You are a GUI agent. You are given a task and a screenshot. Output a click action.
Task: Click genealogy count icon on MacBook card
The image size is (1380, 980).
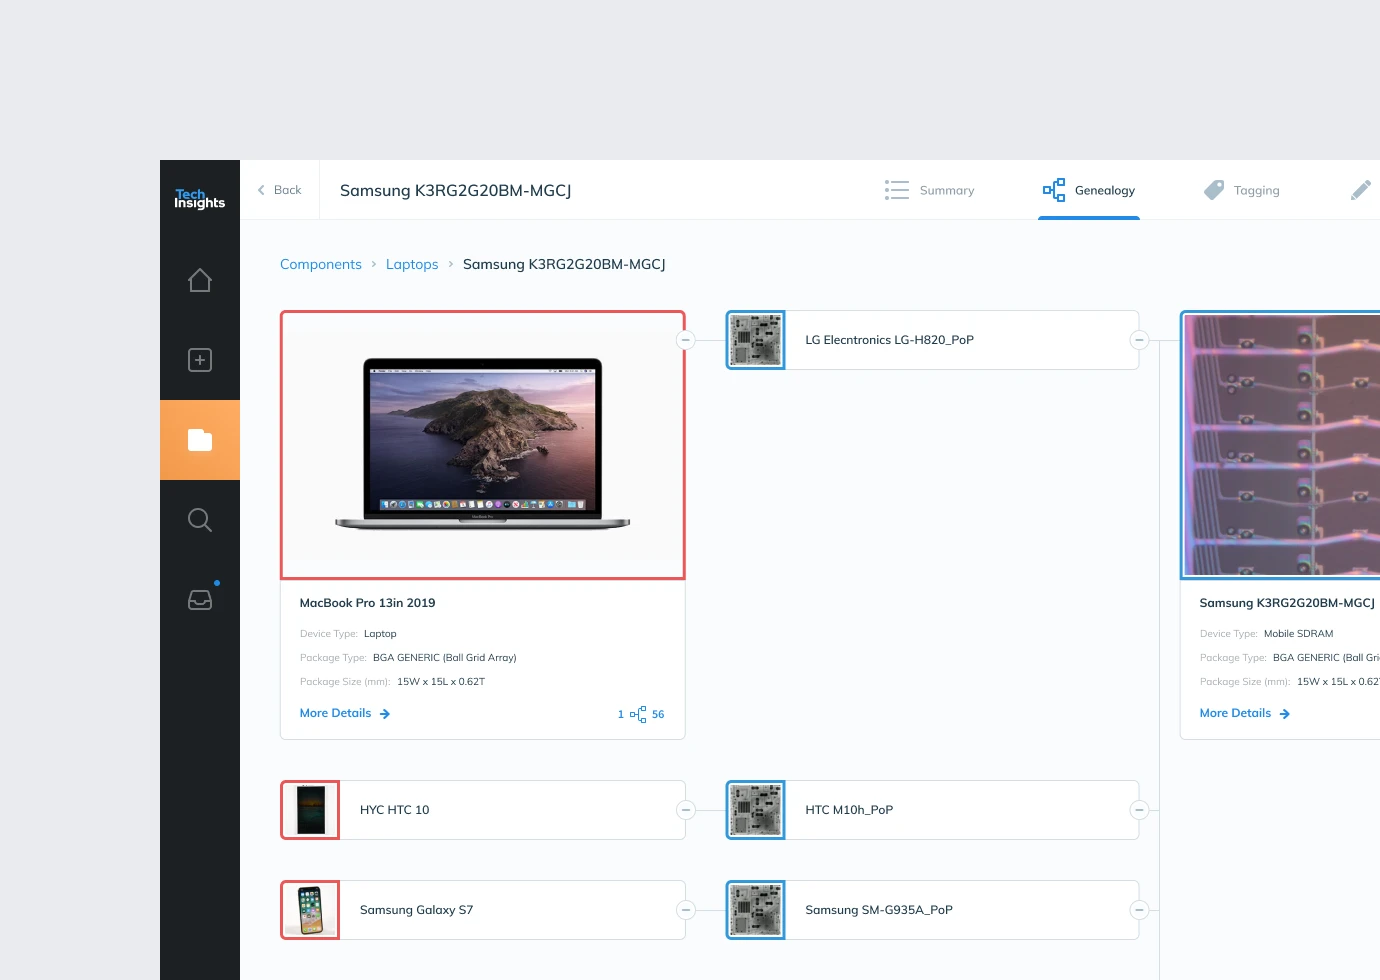[638, 714]
